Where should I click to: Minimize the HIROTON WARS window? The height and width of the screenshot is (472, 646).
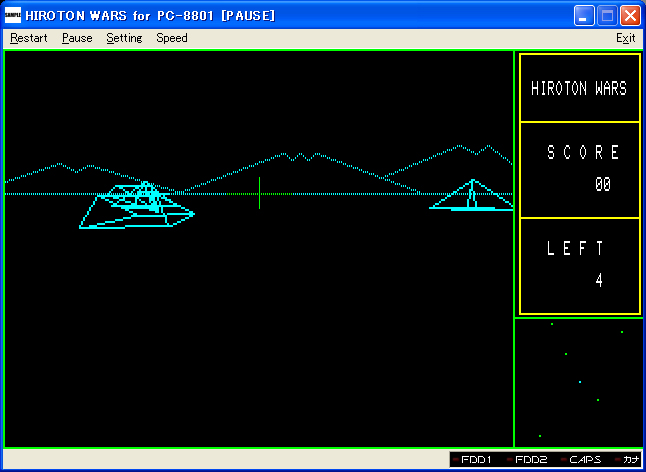(x=584, y=16)
